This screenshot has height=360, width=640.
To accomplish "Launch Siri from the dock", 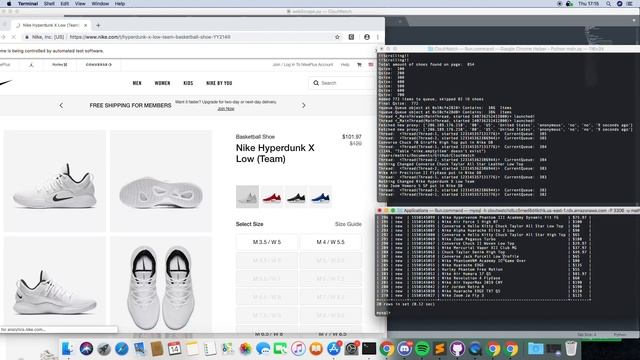I will click(x=86, y=349).
